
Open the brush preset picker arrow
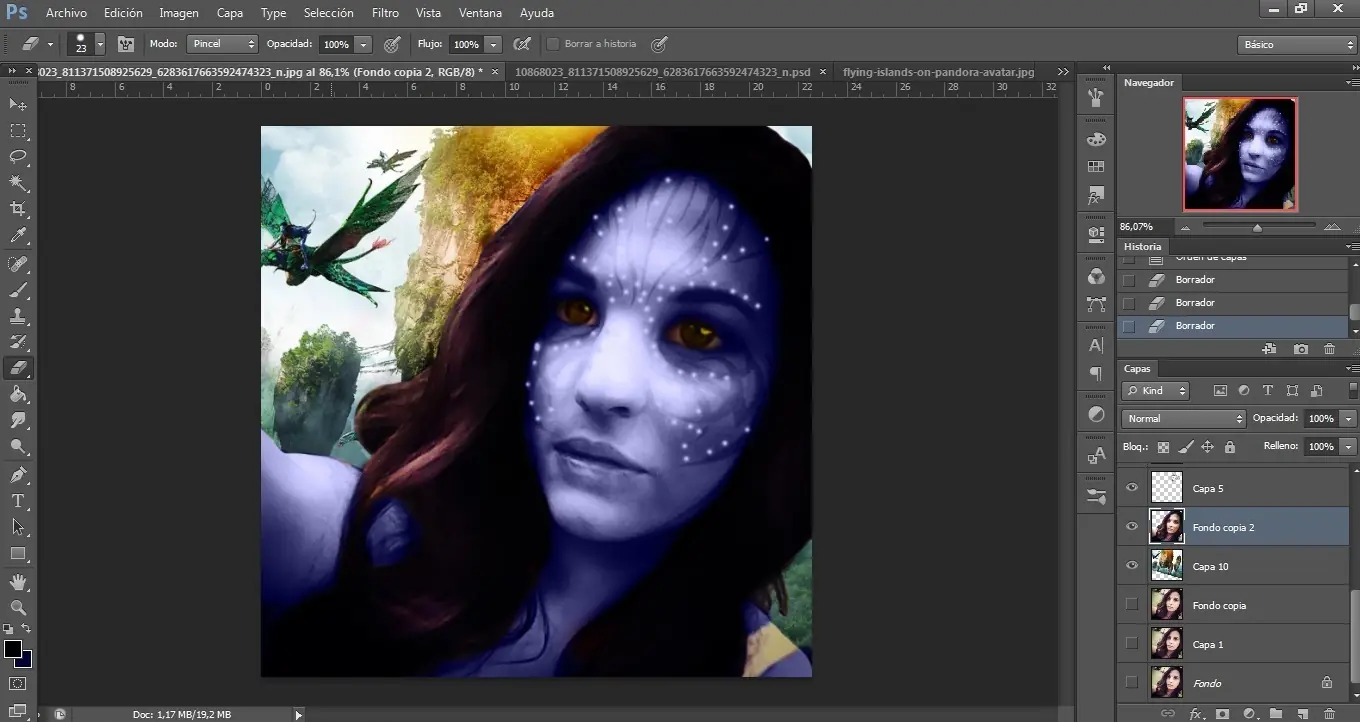100,45
